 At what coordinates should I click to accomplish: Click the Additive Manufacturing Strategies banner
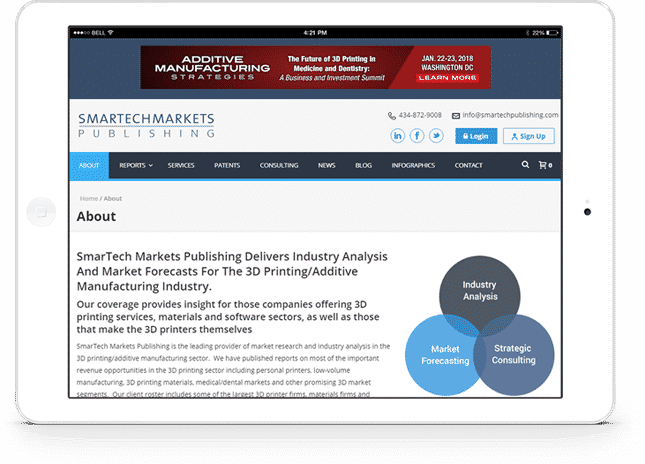(x=316, y=67)
